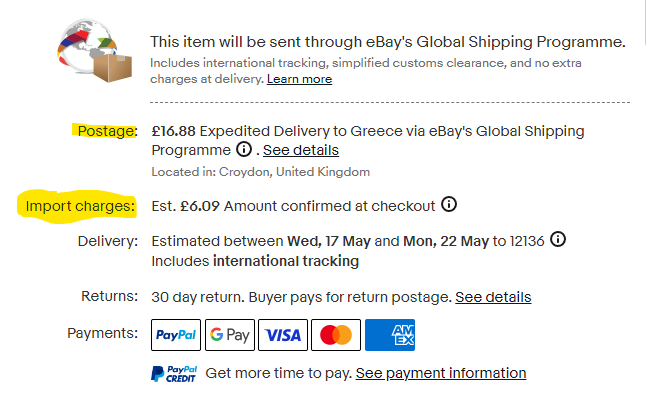Click info icon beside import charges amount
Image resolution: width=646 pixels, height=394 pixels.
(x=449, y=204)
